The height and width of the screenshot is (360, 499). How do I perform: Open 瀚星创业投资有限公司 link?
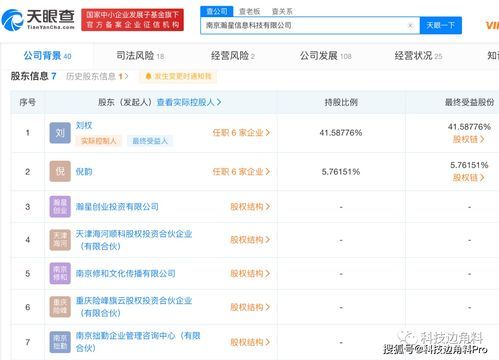click(x=117, y=207)
